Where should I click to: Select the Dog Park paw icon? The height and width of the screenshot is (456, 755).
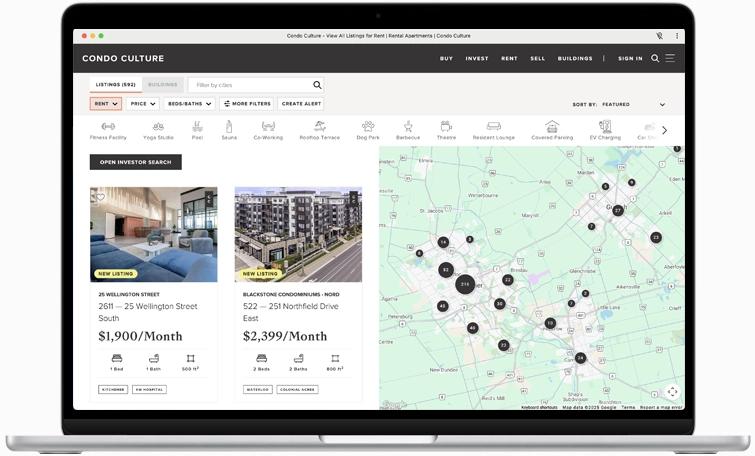tap(368, 127)
